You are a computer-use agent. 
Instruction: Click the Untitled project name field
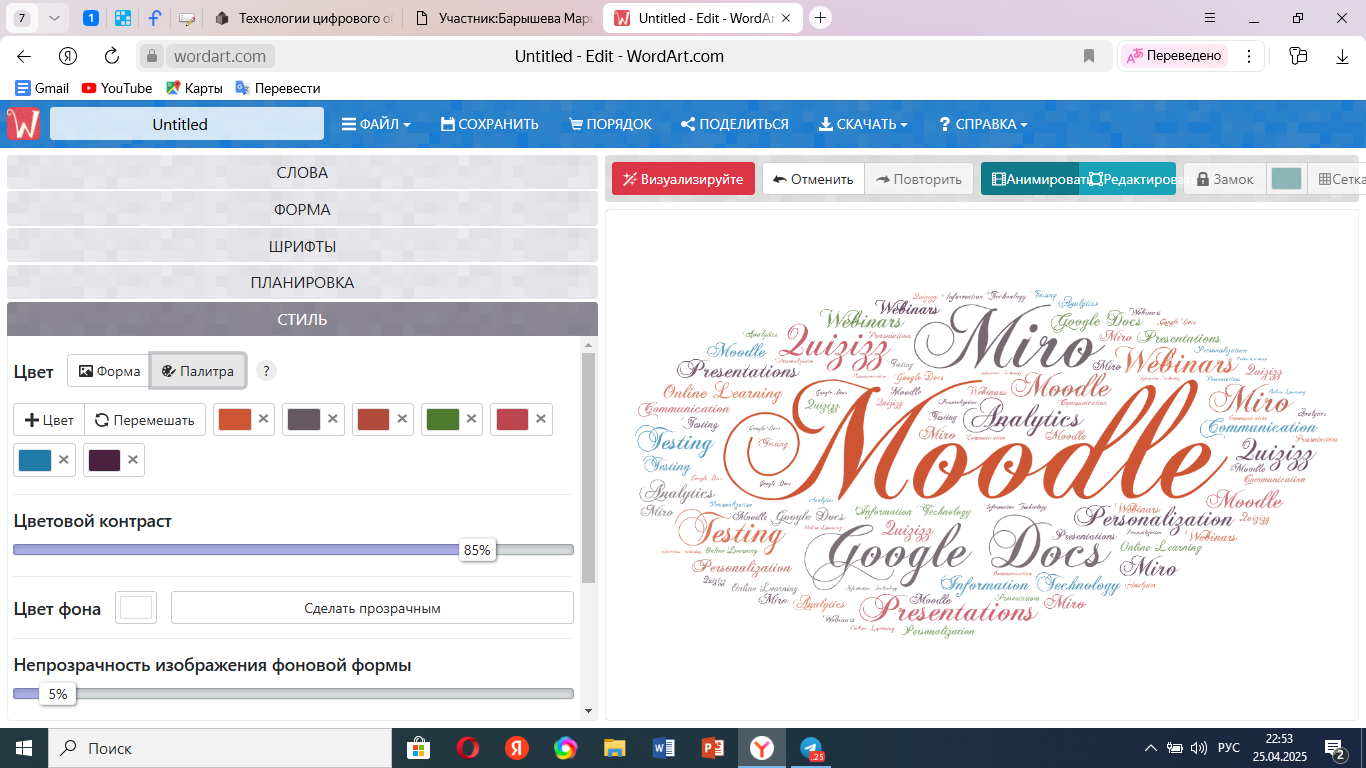[x=187, y=124]
